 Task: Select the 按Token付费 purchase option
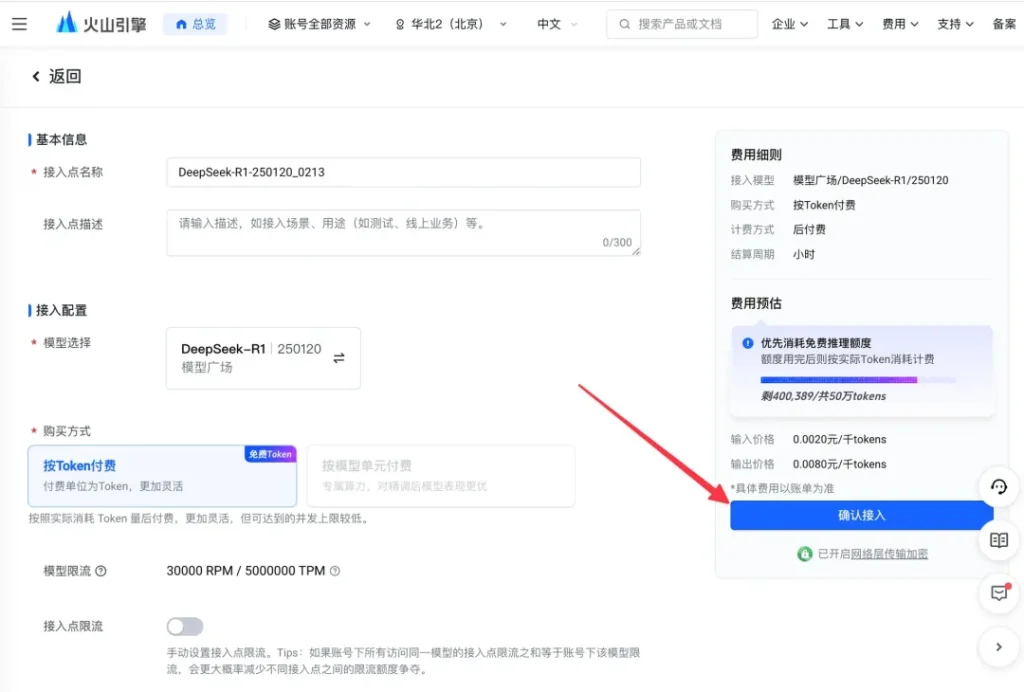click(162, 475)
